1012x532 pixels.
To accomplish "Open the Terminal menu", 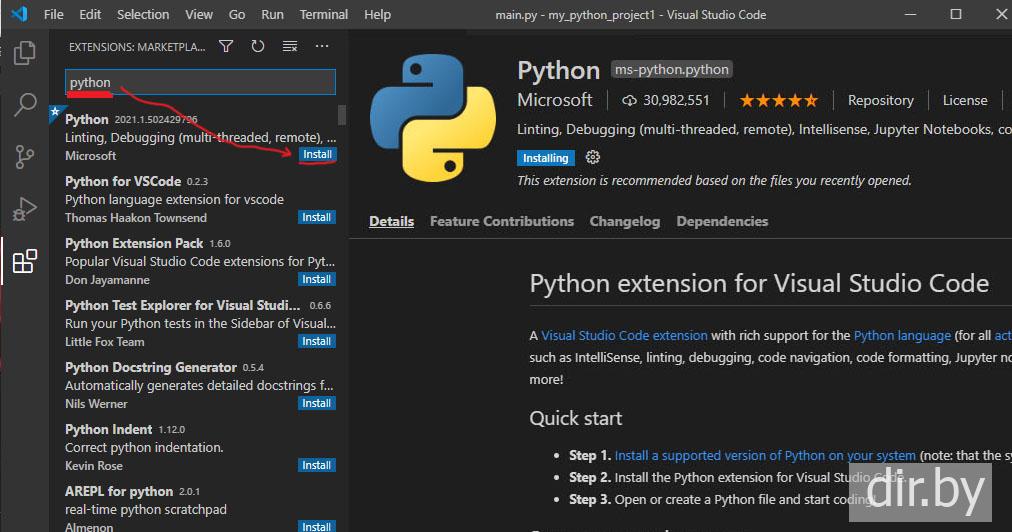I will click(x=324, y=15).
